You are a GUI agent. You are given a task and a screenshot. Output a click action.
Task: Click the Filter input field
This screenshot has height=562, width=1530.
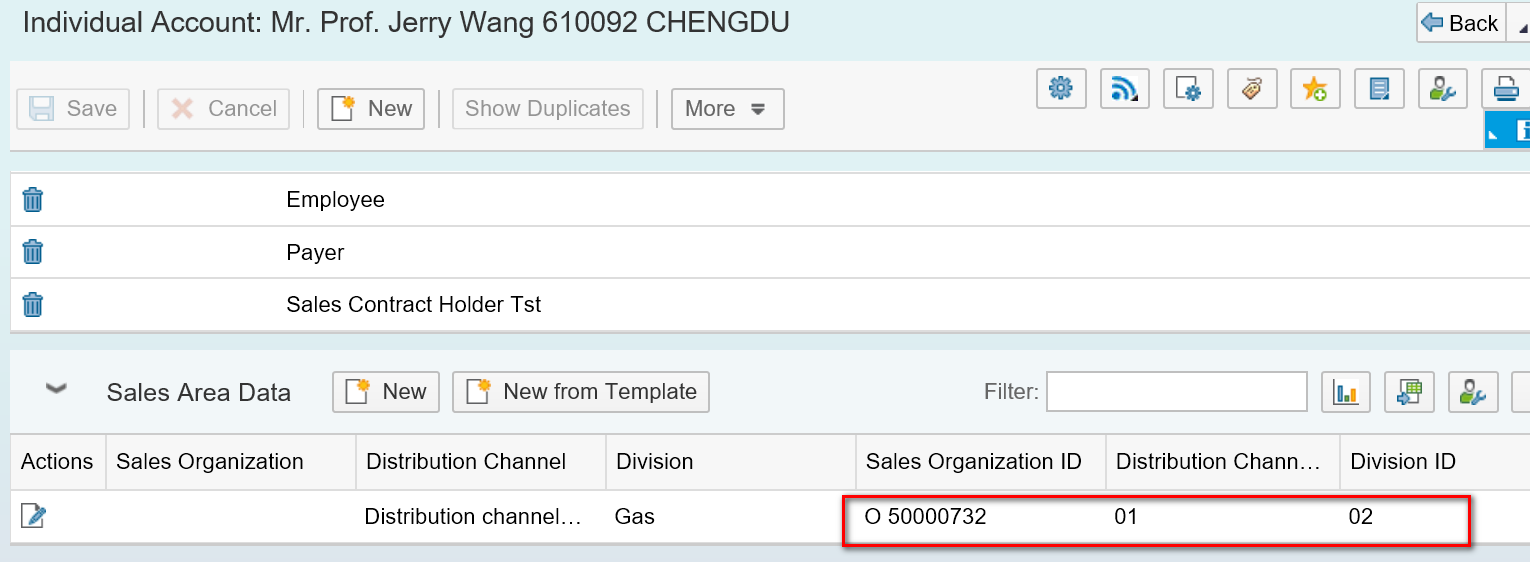click(1176, 392)
